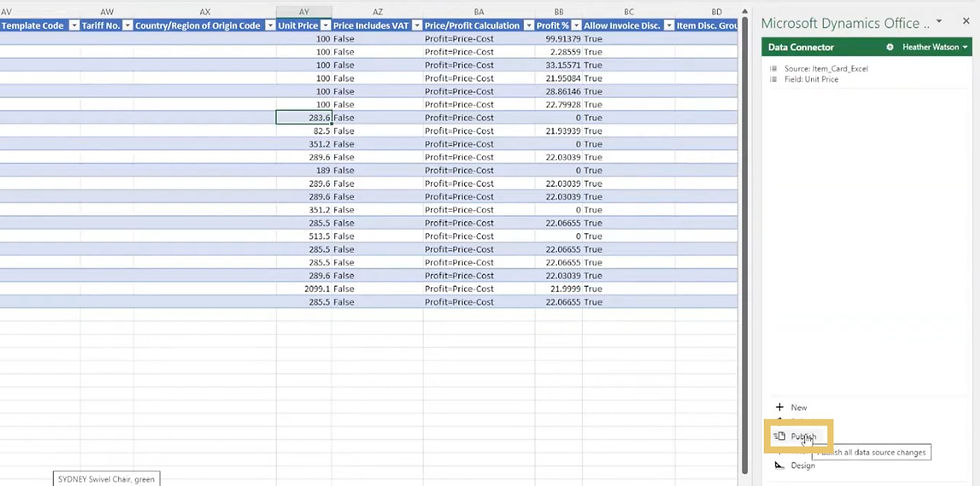The width and height of the screenshot is (980, 486).
Task: Click the Data Connector heading
Action: [801, 47]
